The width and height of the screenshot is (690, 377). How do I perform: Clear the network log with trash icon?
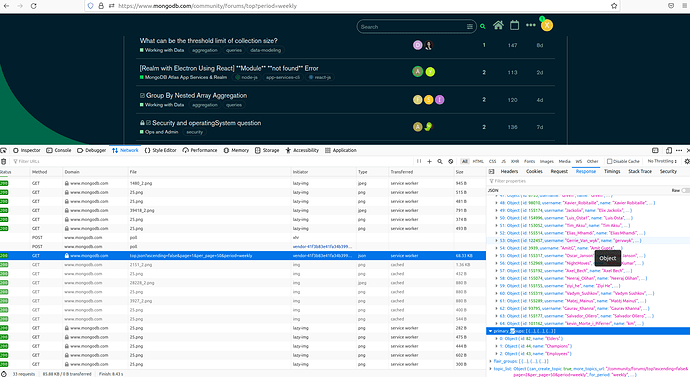4,161
